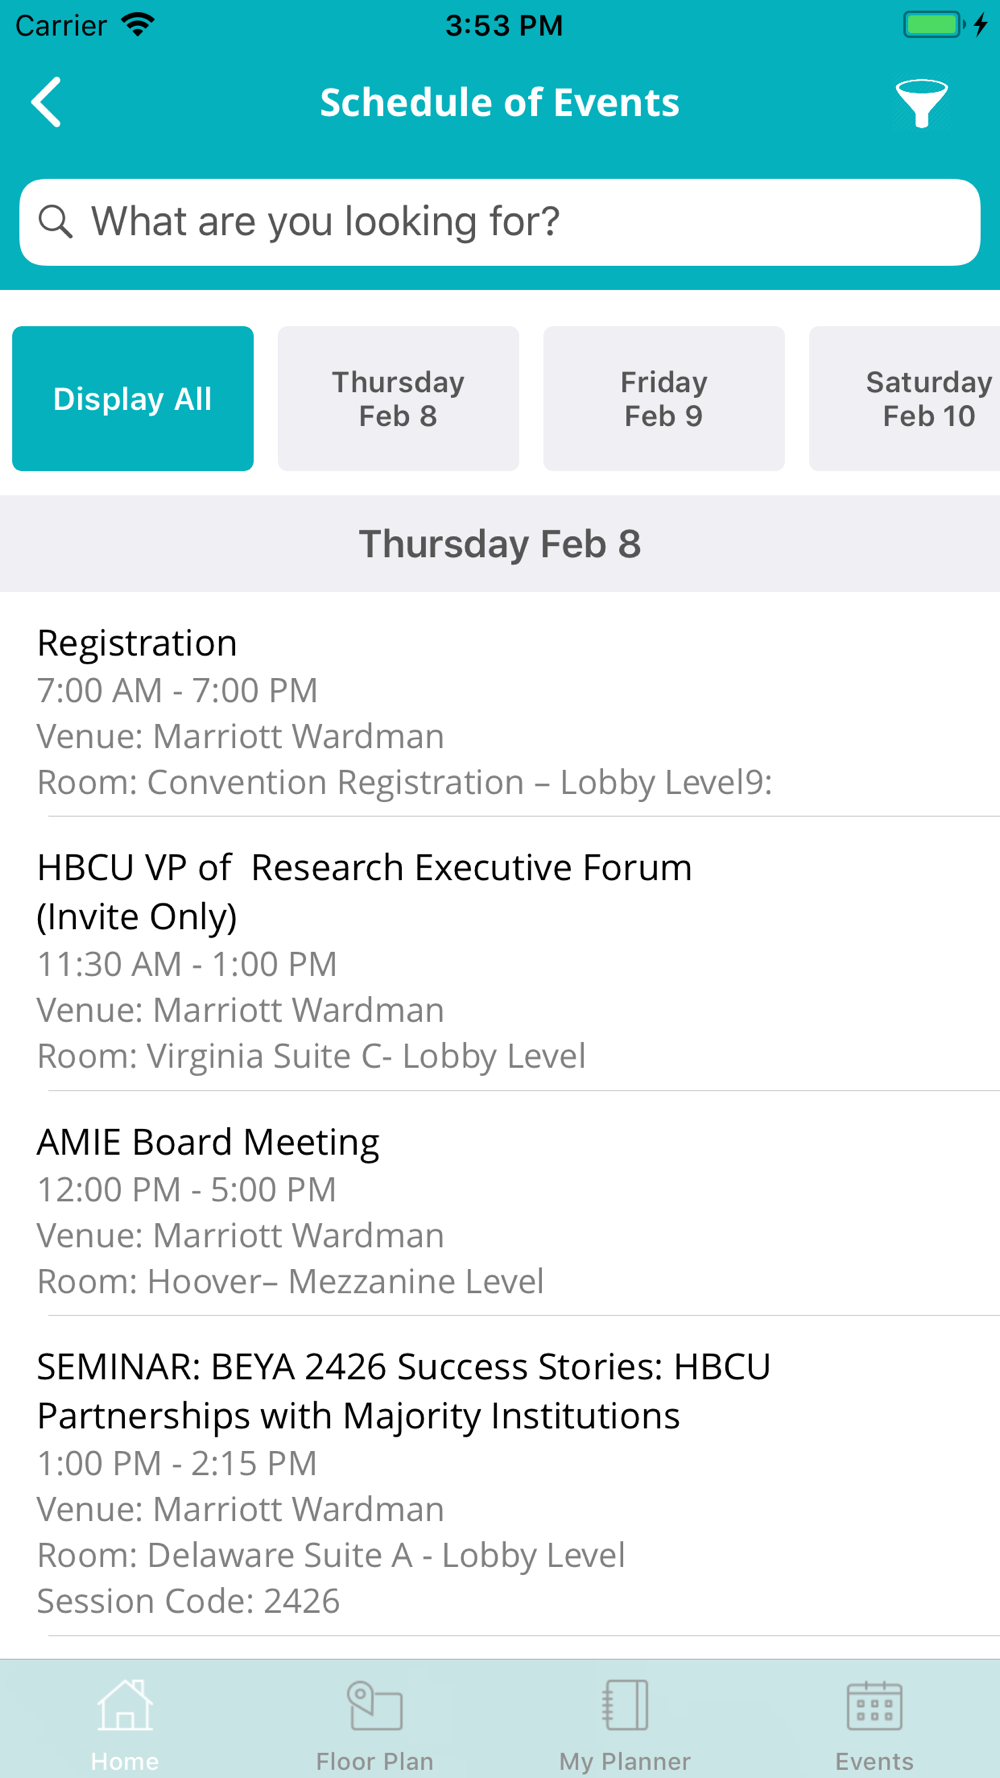Select Friday Feb 9 date filter
Screen dimensions: 1000x1778
(663, 398)
